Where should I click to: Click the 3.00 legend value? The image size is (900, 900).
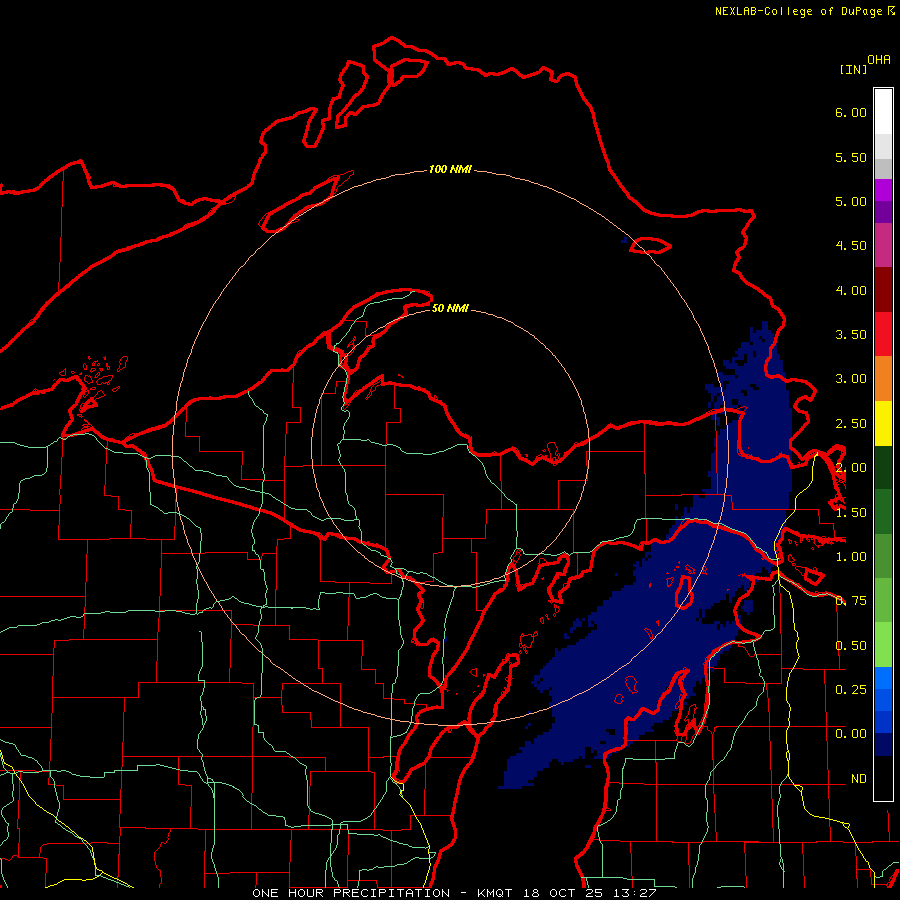[x=851, y=379]
